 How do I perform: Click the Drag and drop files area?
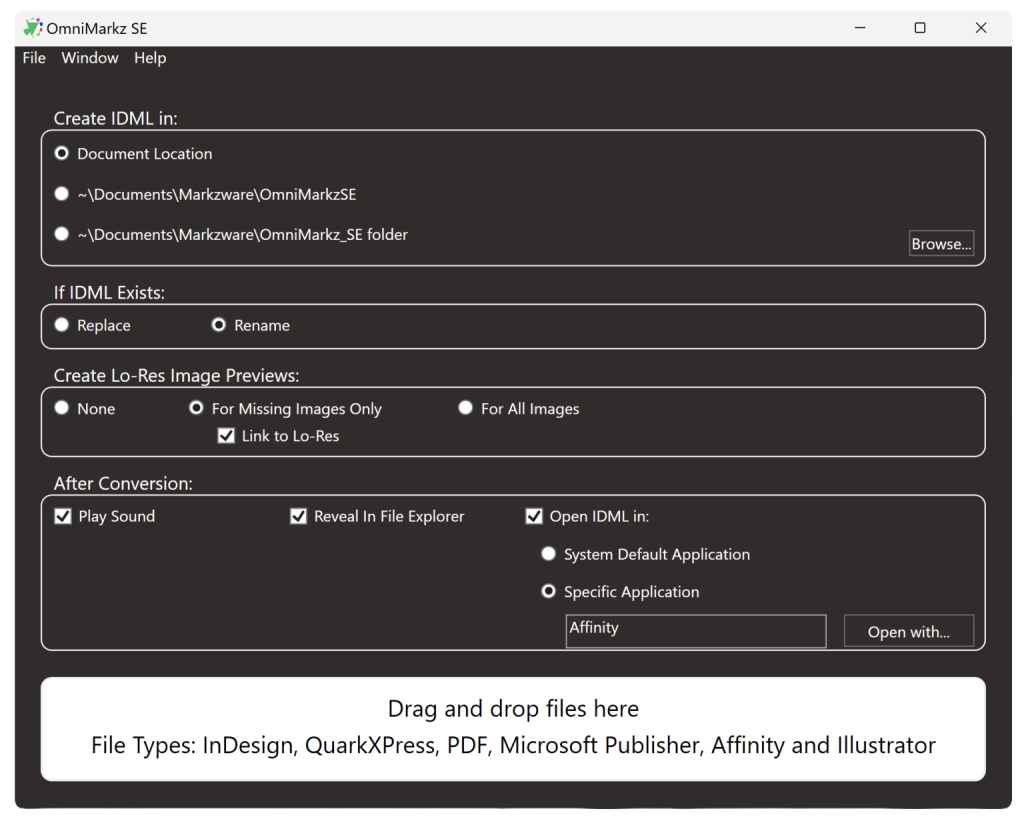(513, 729)
